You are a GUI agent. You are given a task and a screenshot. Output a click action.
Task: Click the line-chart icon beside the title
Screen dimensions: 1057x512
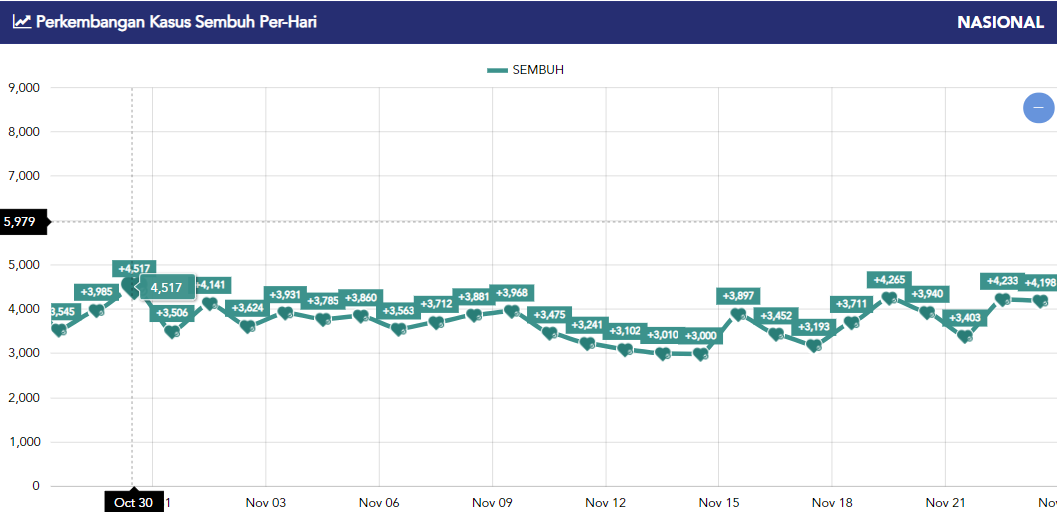coord(22,22)
